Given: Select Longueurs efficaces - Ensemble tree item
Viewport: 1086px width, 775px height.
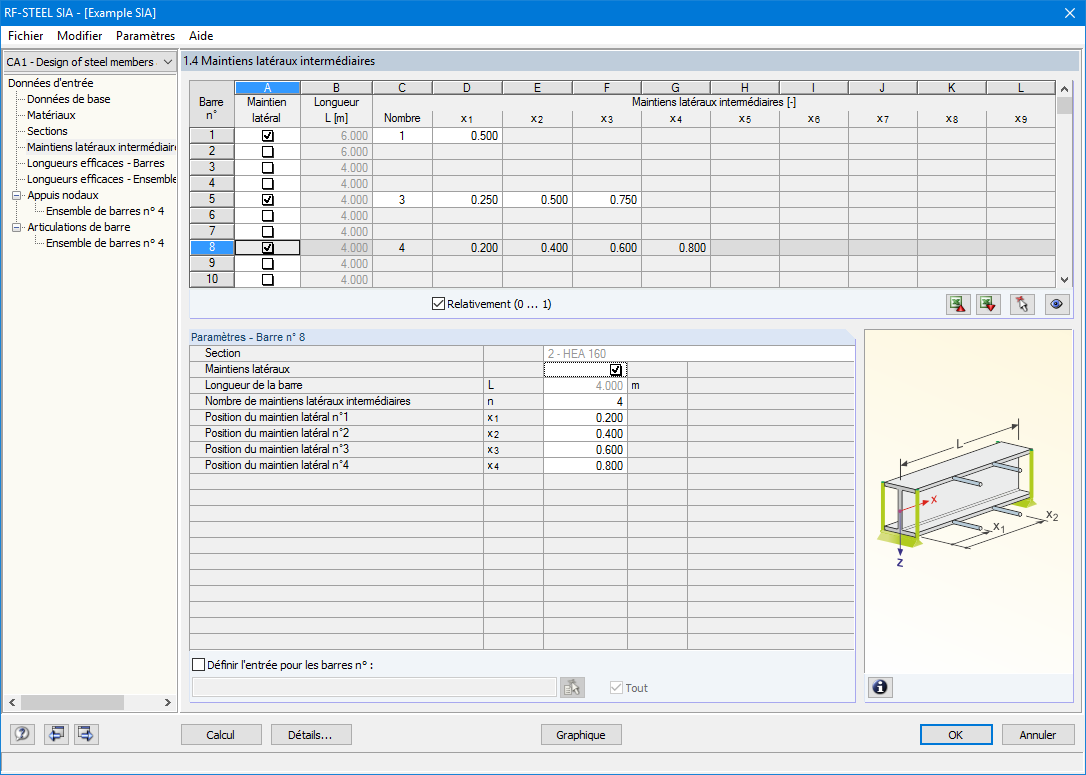Looking at the screenshot, I should point(101,179).
